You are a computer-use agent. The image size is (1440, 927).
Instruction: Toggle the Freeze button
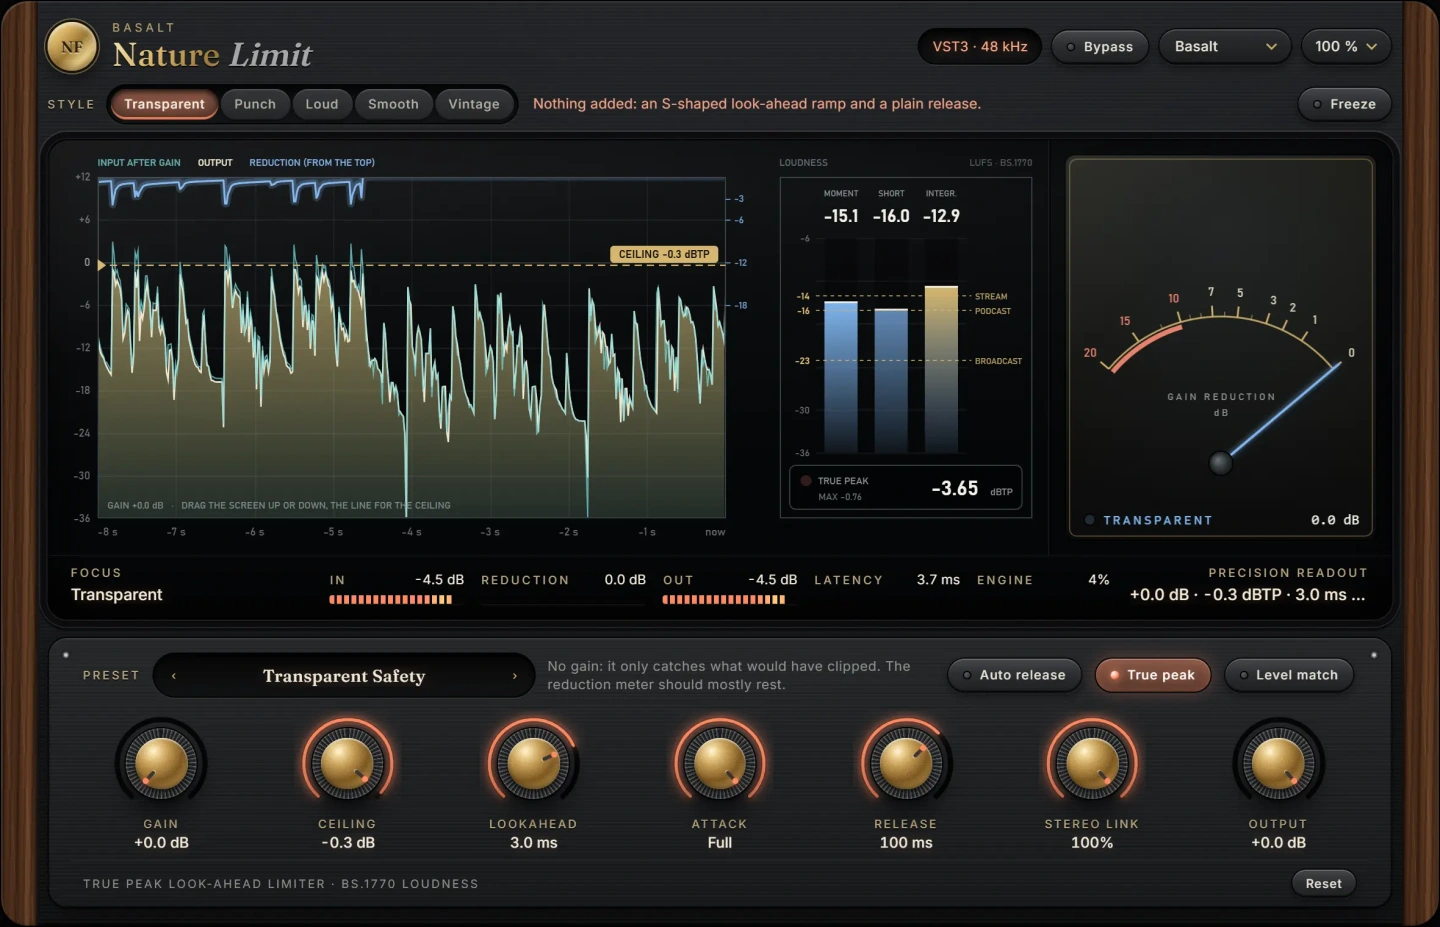pos(1344,104)
